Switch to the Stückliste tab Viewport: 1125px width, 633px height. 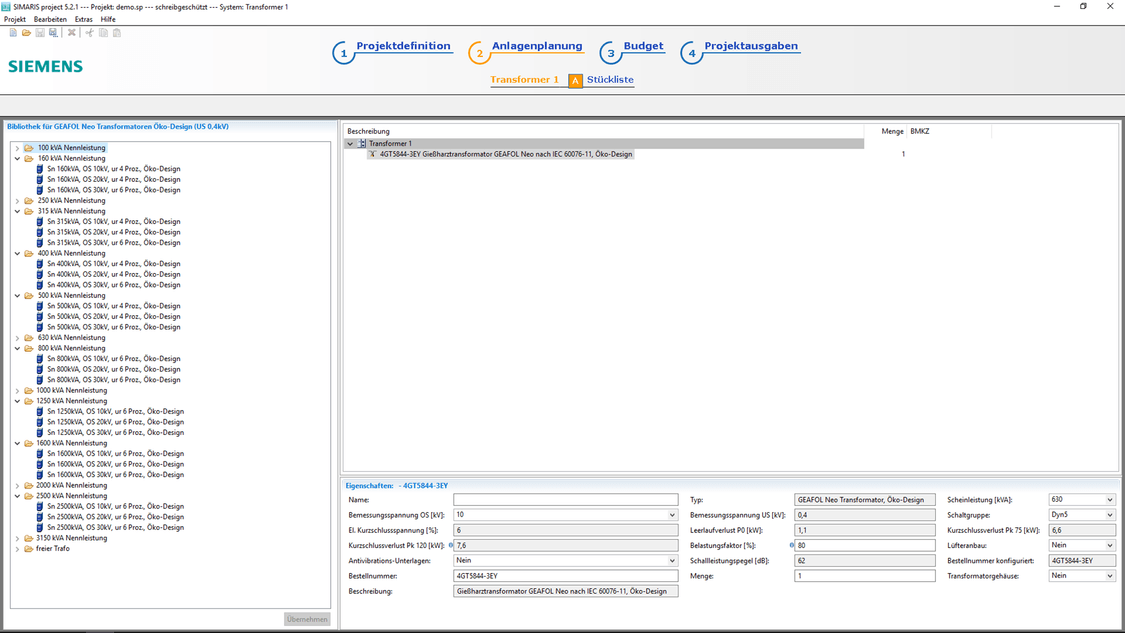coord(609,80)
